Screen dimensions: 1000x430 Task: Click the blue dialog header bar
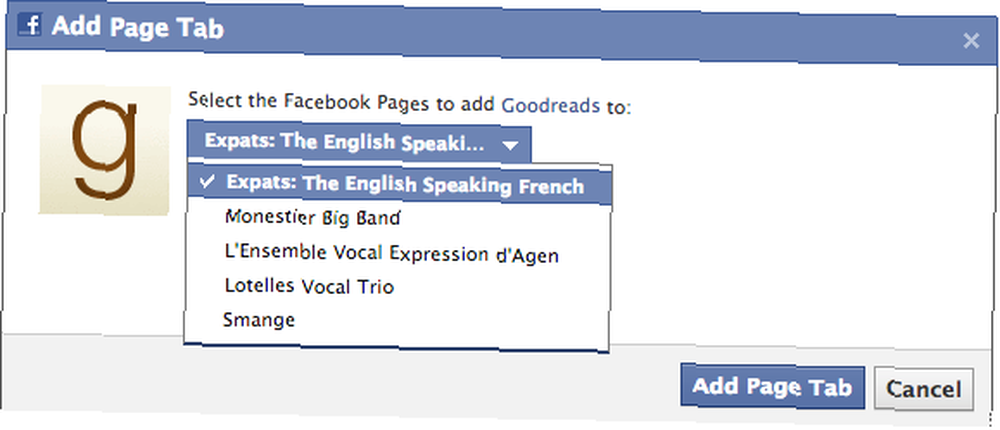tap(501, 35)
